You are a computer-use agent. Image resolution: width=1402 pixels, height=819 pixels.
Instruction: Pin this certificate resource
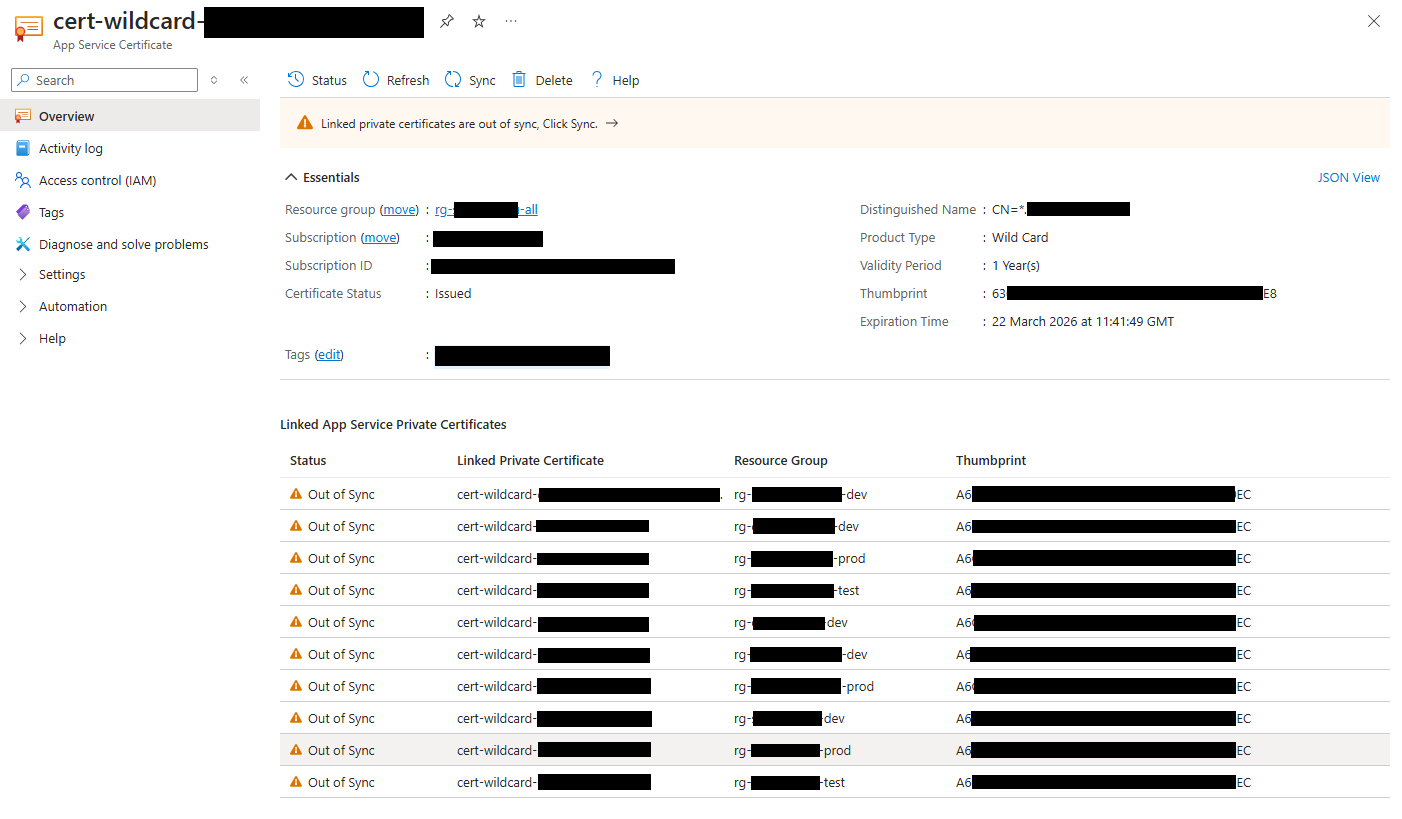pyautogui.click(x=447, y=21)
